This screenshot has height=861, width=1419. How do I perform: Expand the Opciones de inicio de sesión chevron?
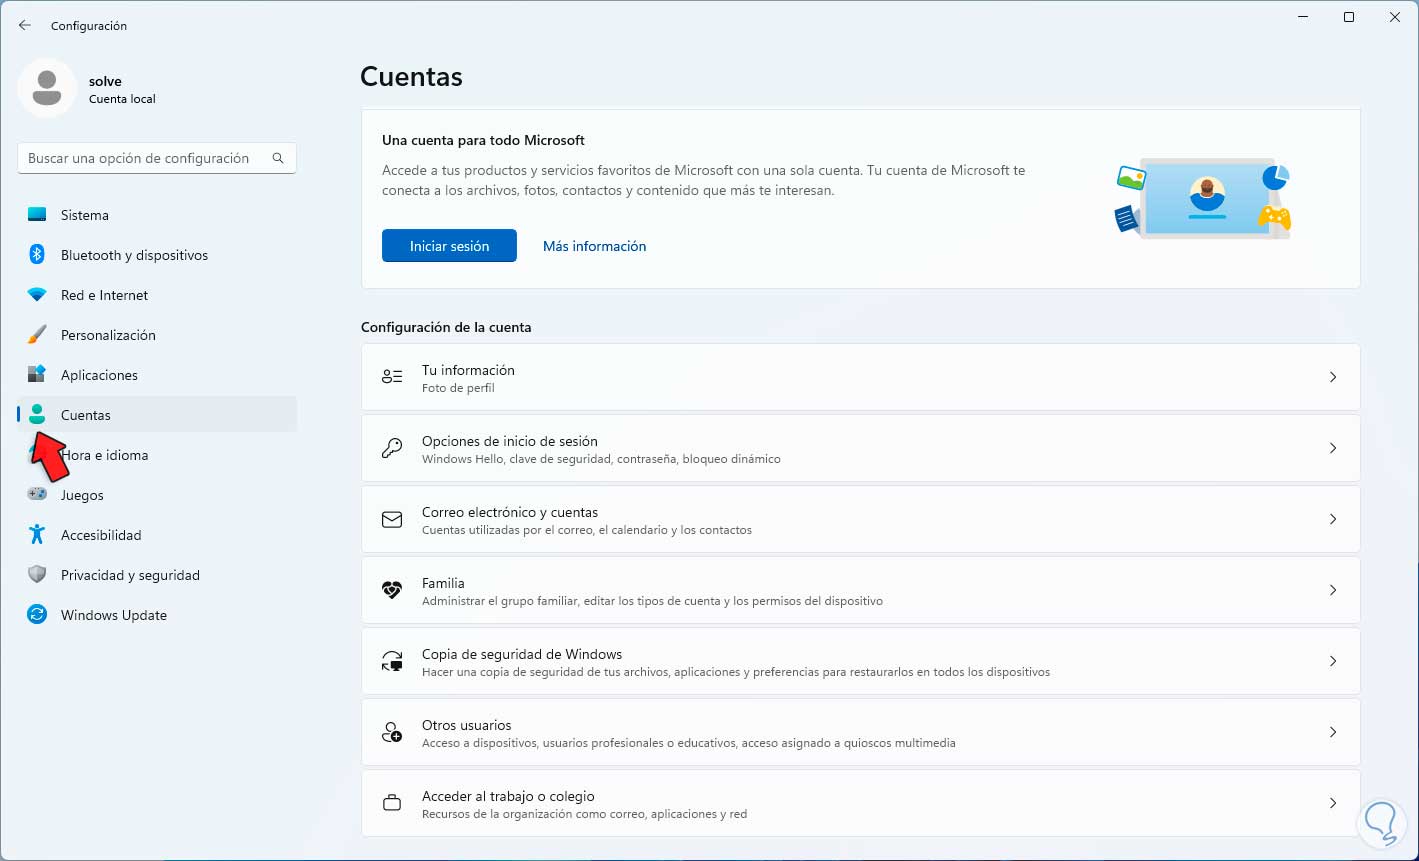click(1333, 448)
